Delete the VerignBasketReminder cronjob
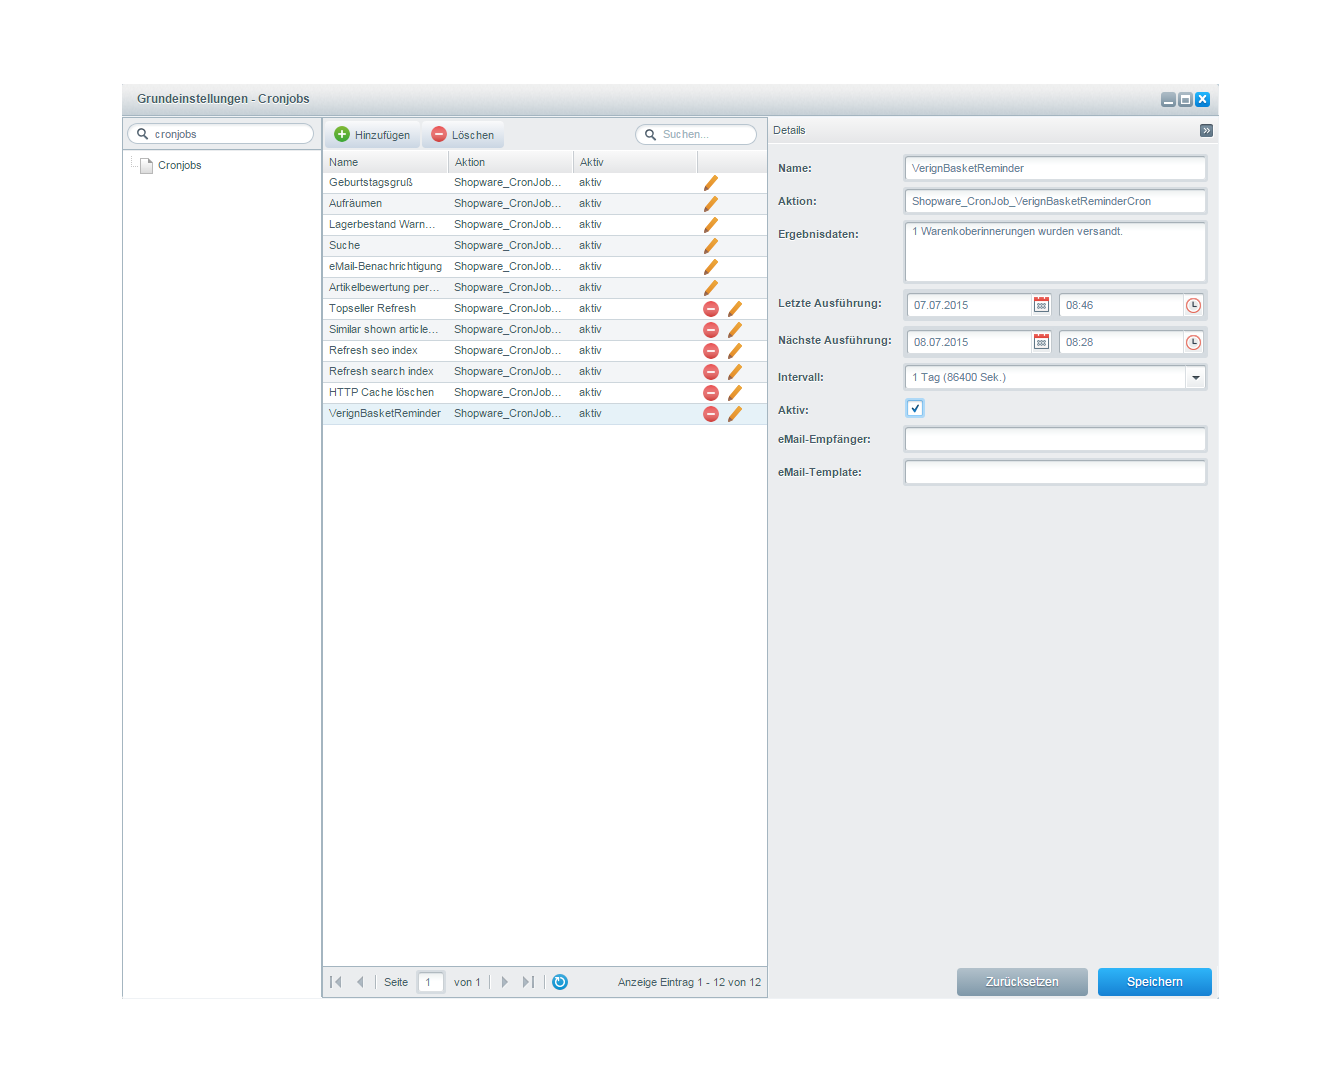The height and width of the screenshot is (1082, 1340). 711,414
